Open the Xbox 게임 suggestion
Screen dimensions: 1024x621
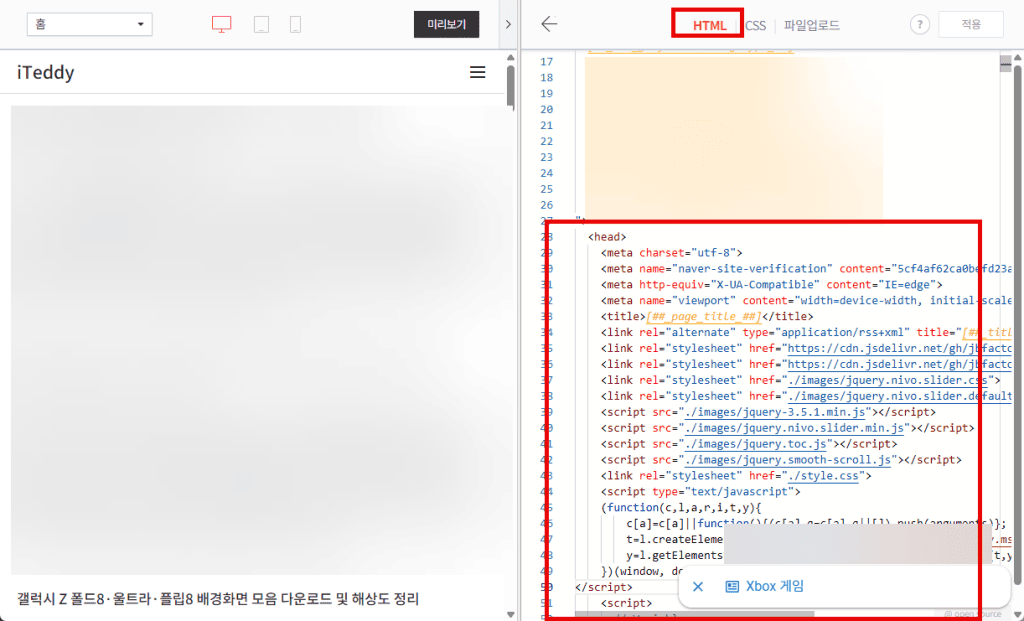775,586
